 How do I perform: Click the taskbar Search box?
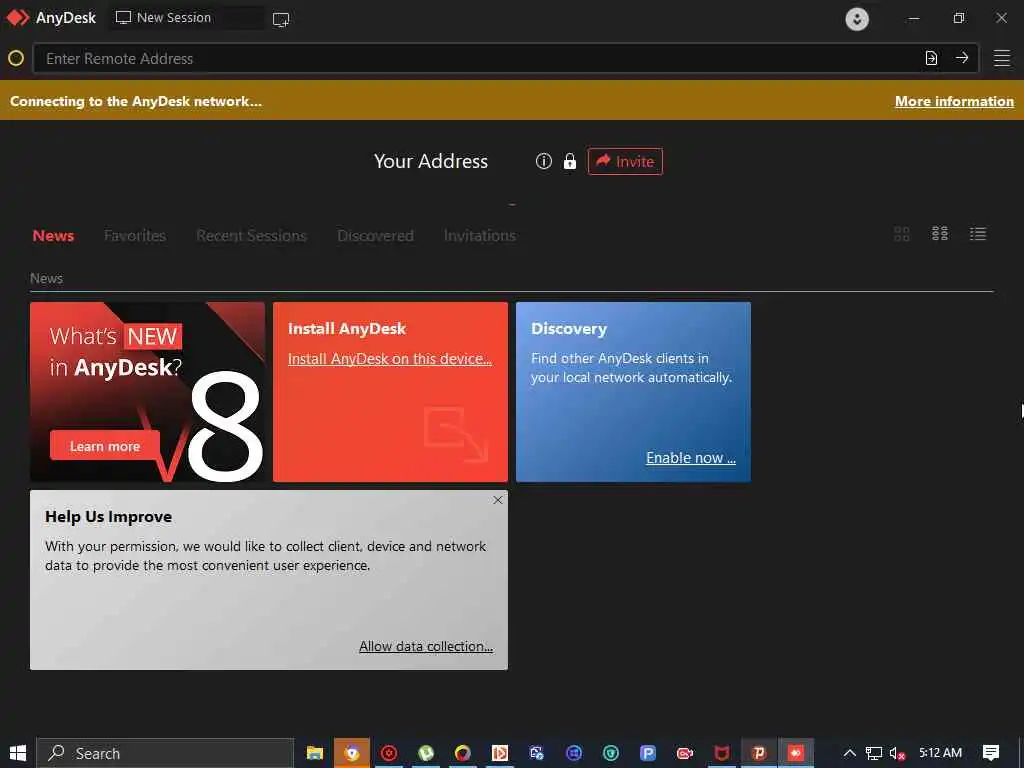point(165,753)
